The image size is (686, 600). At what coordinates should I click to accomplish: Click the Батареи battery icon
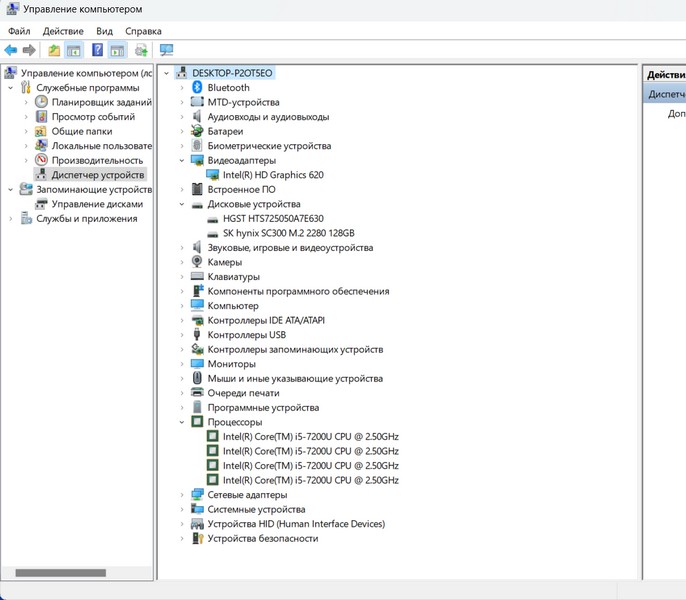point(198,131)
